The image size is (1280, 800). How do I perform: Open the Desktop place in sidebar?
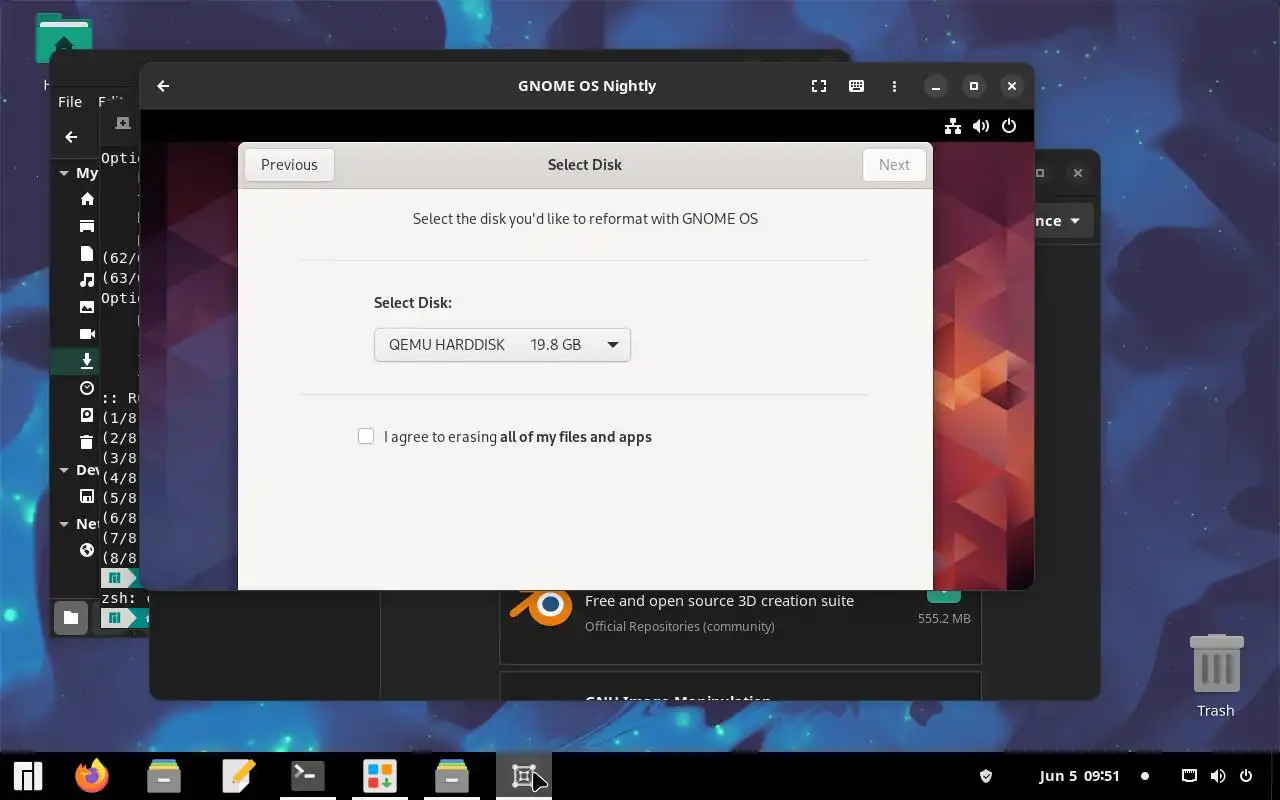(87, 226)
